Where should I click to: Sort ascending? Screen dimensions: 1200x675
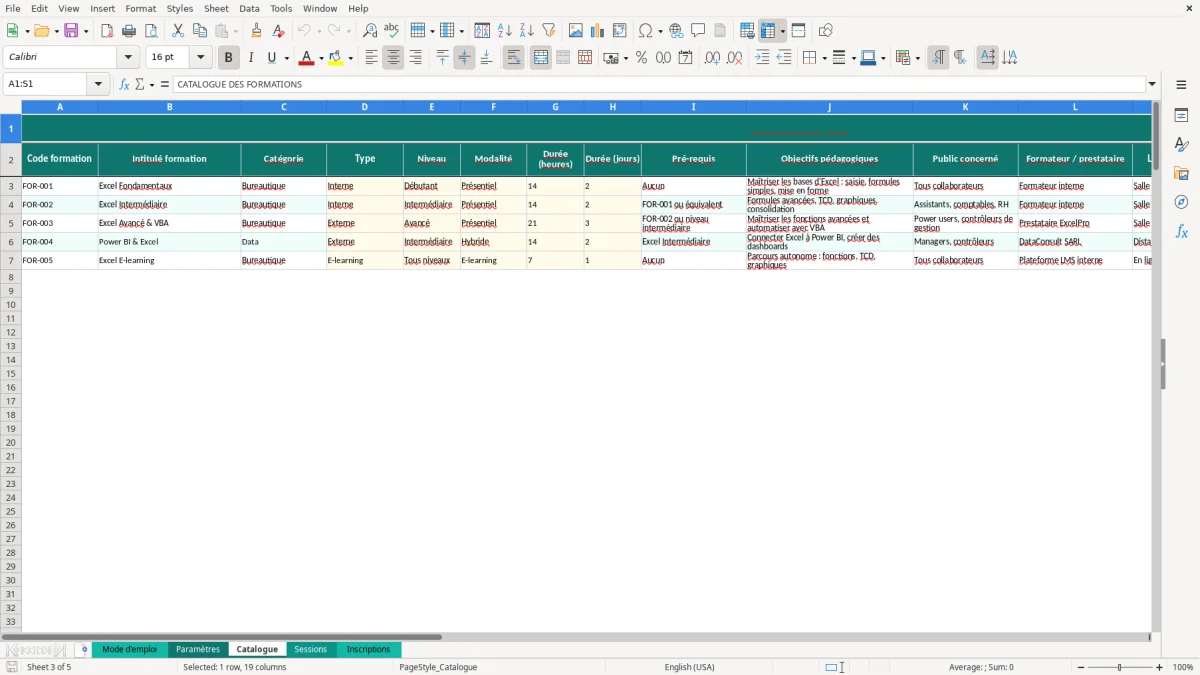[x=505, y=31]
